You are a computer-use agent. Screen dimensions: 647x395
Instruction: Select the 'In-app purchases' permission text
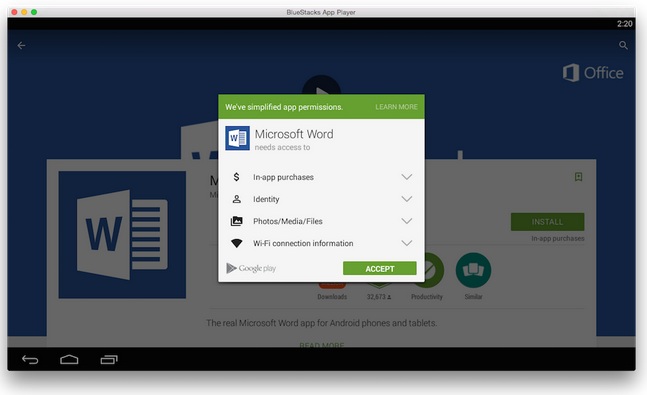tap(283, 177)
